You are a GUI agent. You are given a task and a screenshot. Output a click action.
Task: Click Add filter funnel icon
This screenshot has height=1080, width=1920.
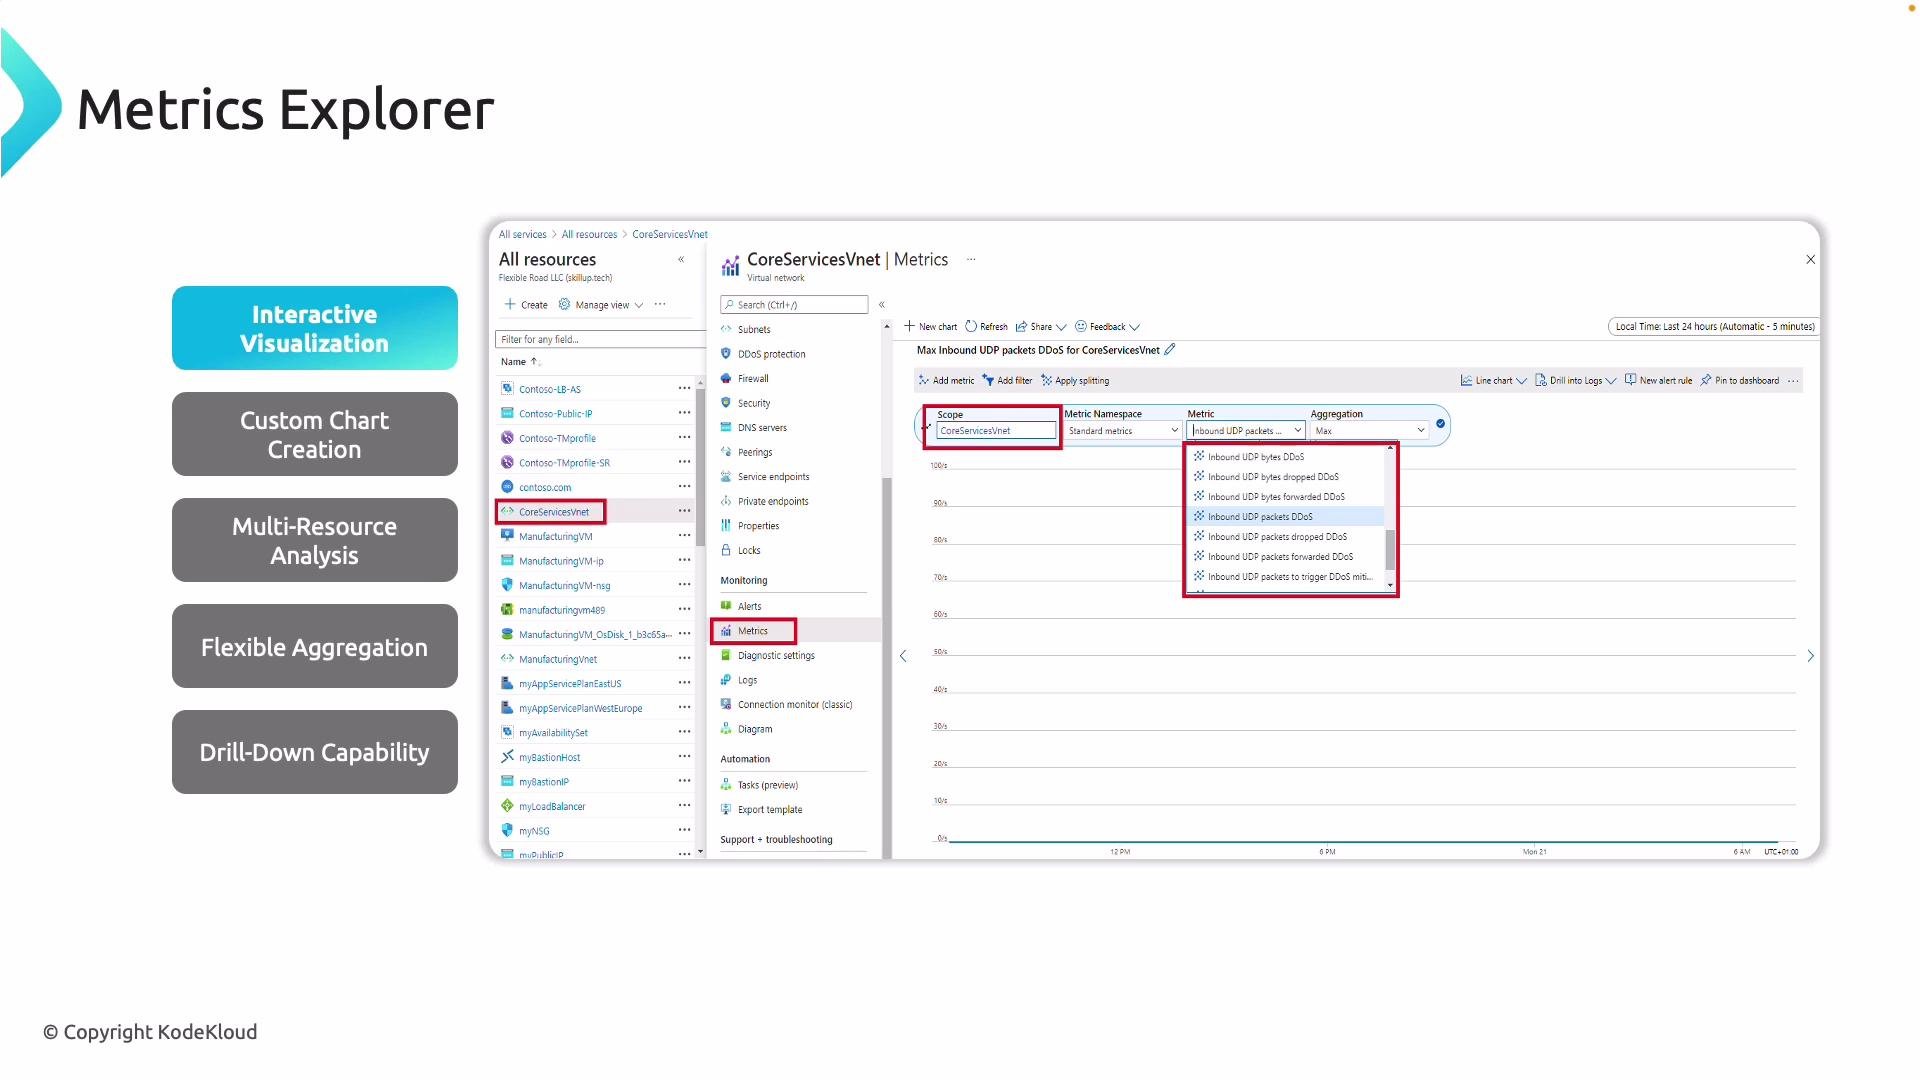click(988, 380)
